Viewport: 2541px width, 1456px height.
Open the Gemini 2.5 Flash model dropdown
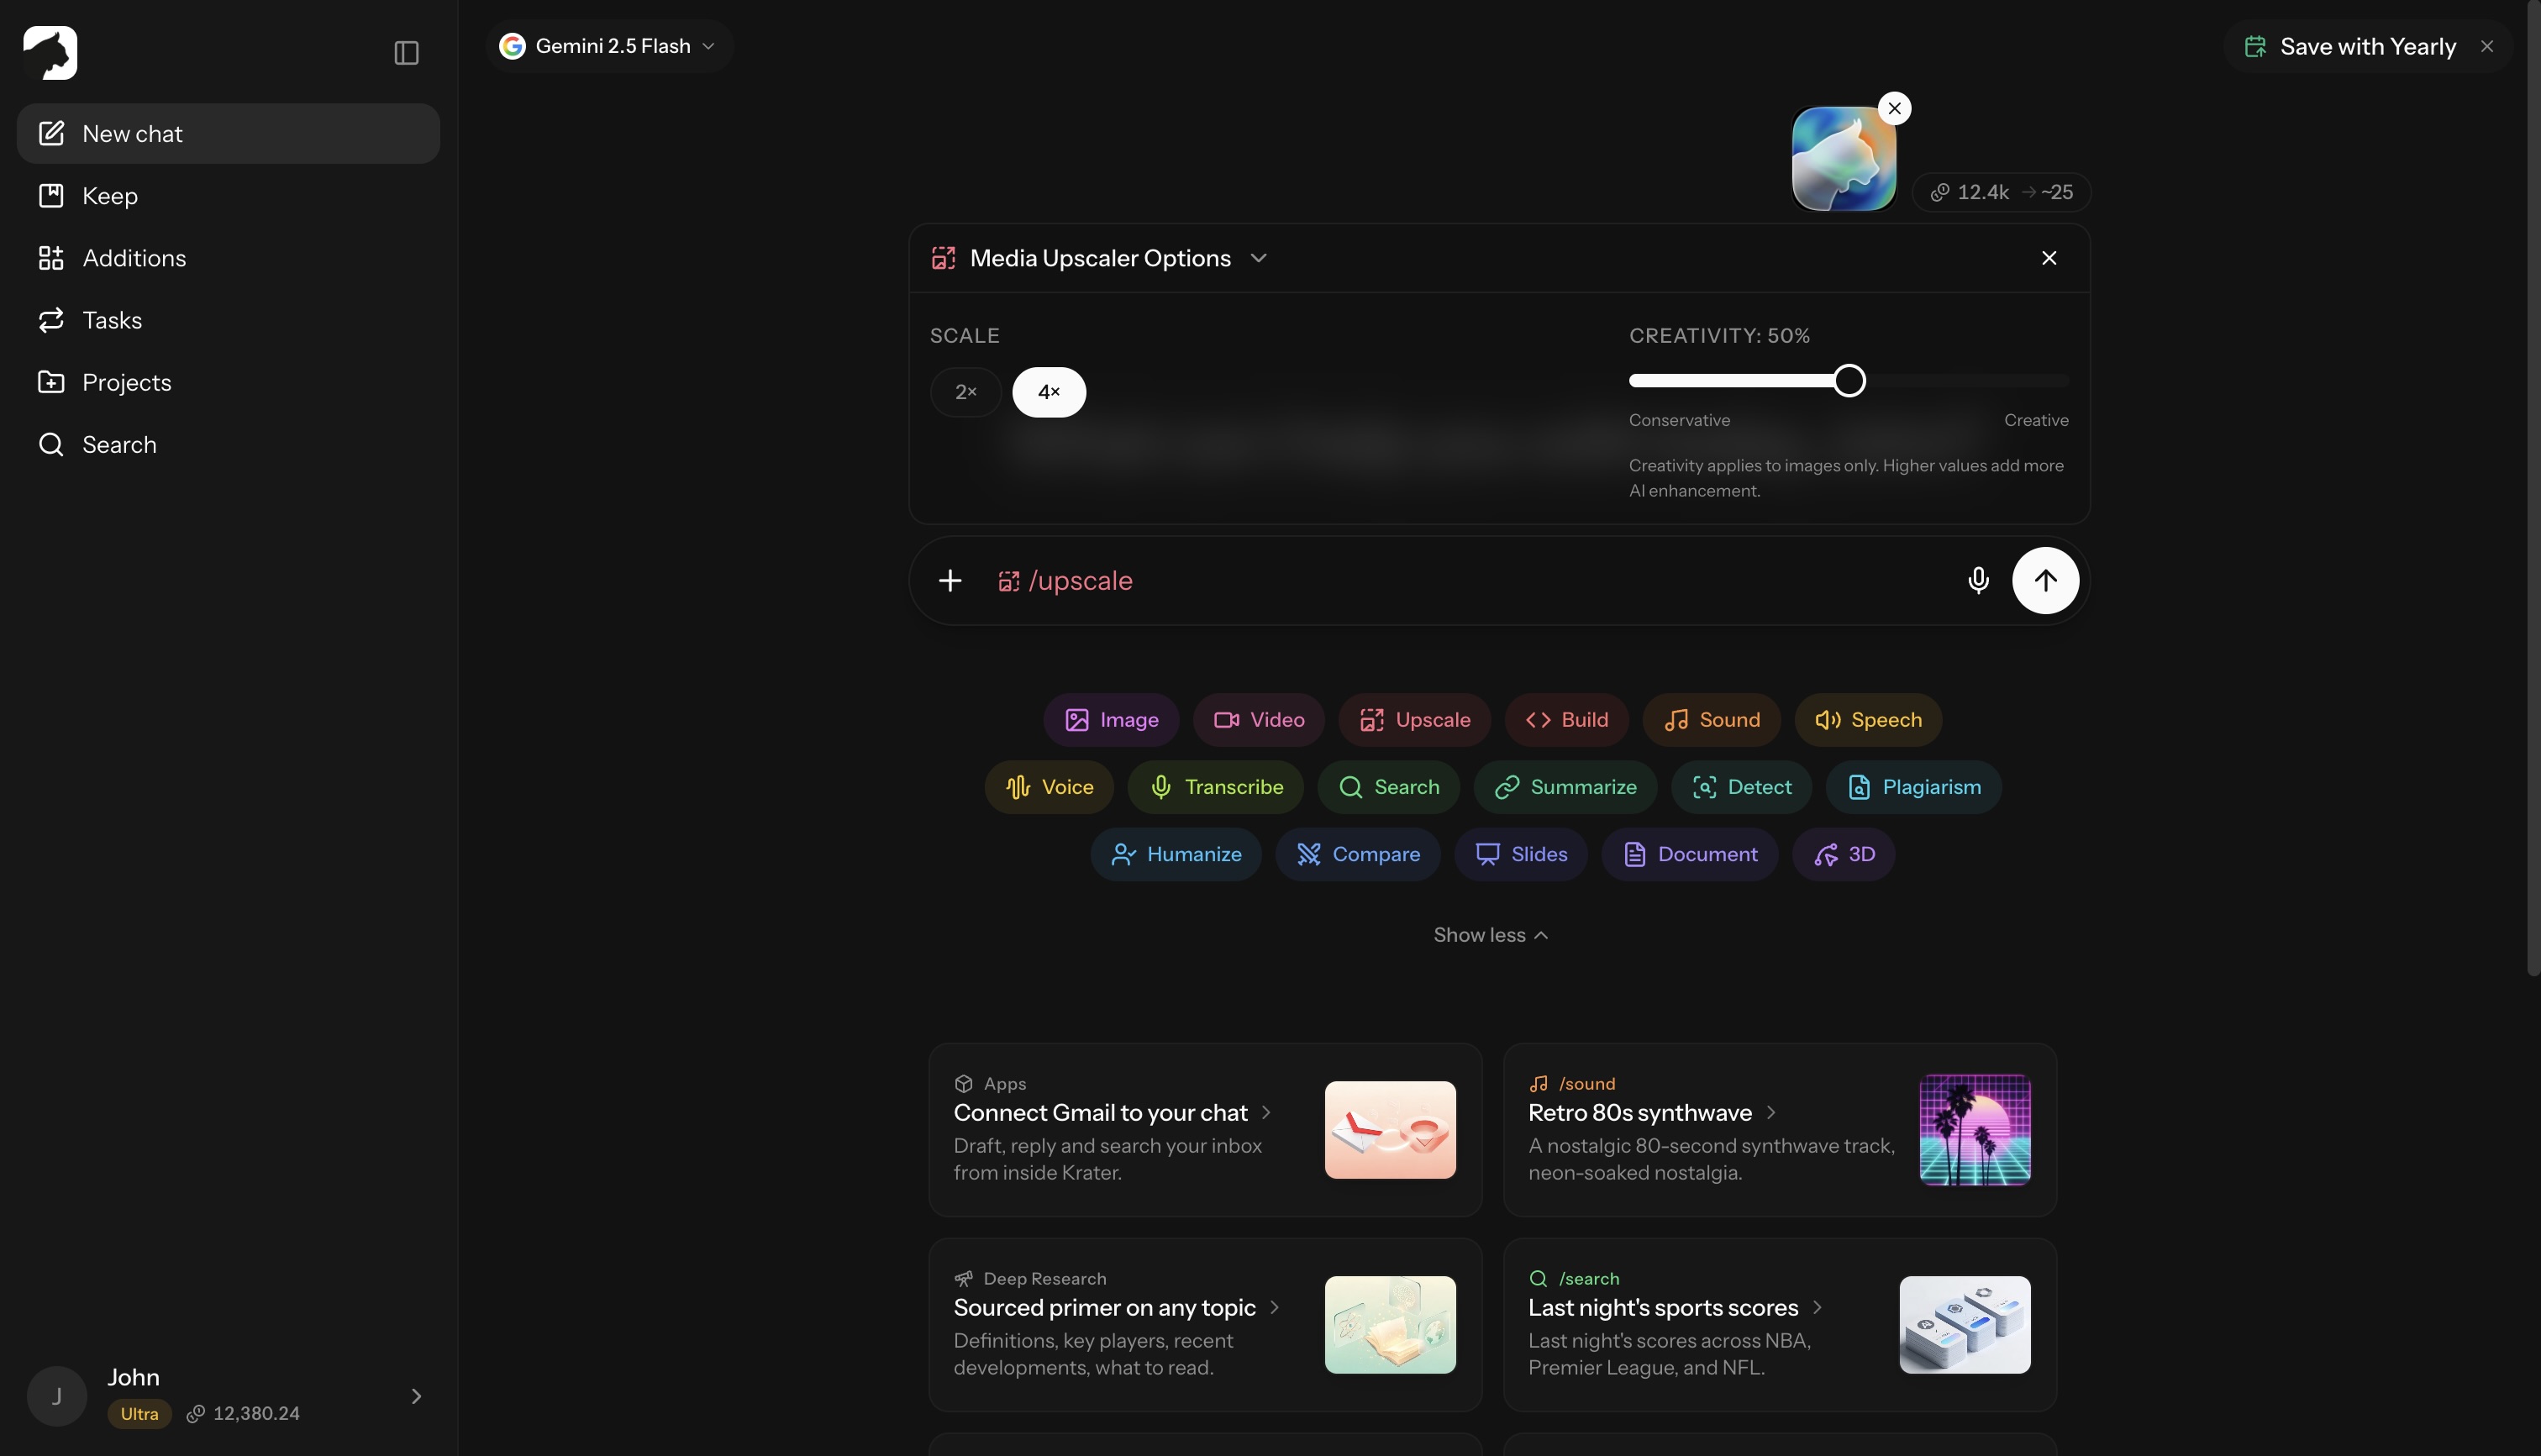608,46
